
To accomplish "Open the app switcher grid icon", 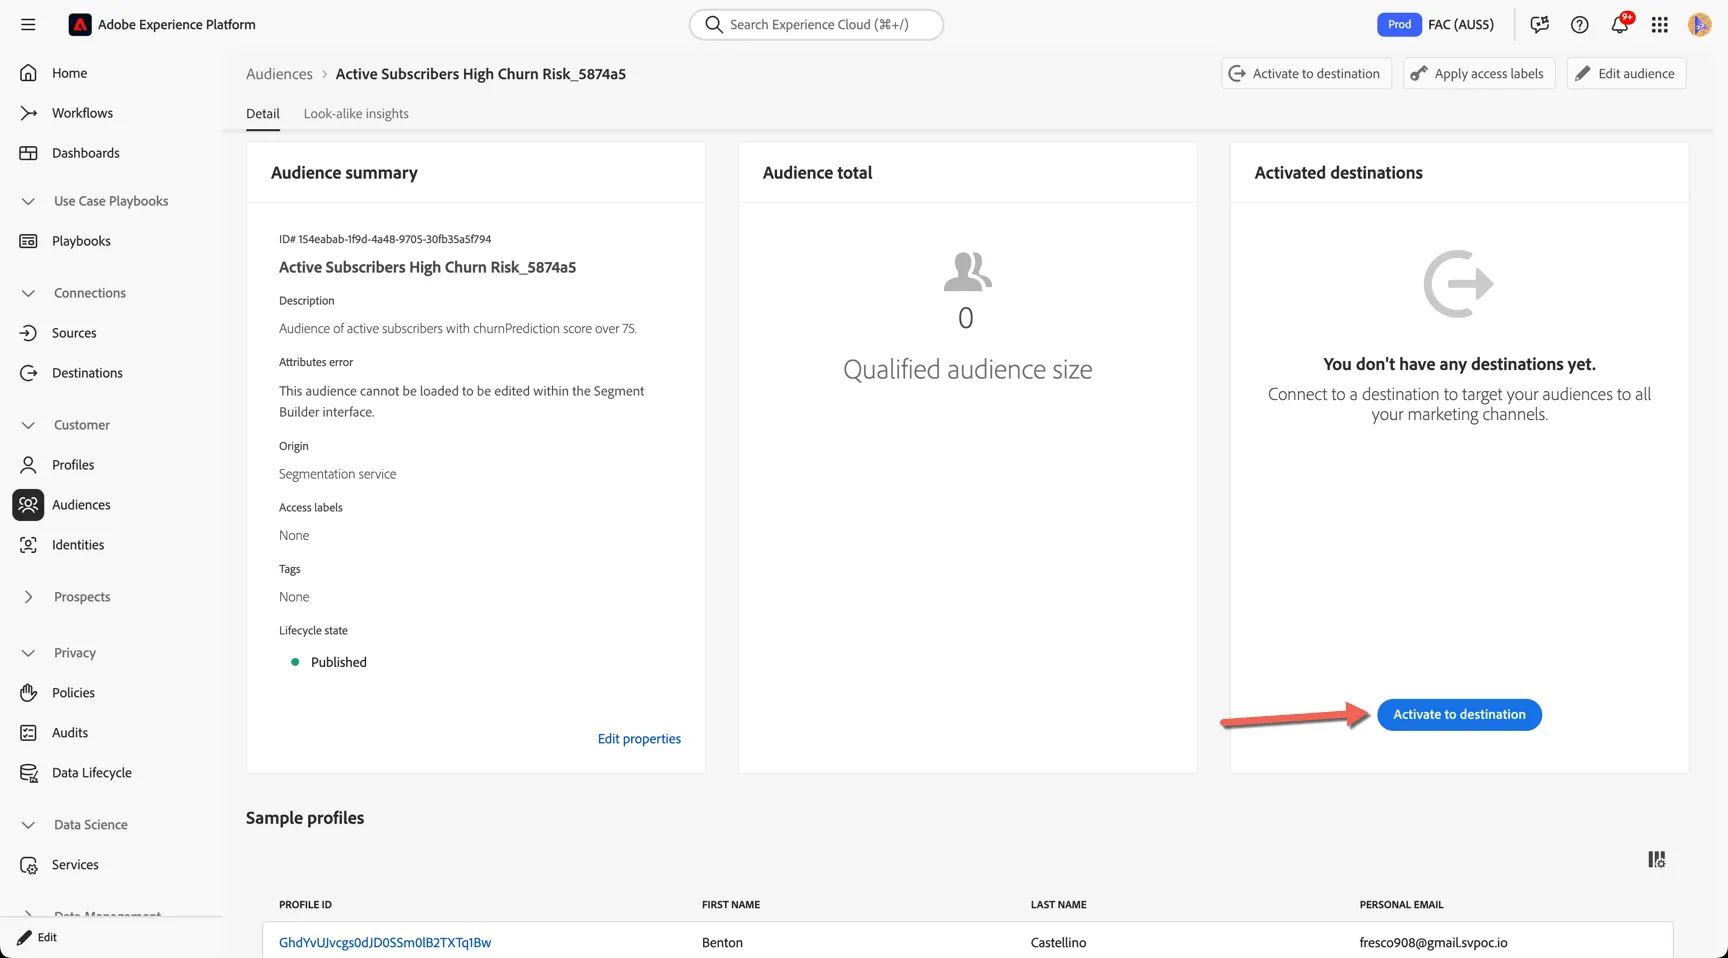I will coord(1660,25).
